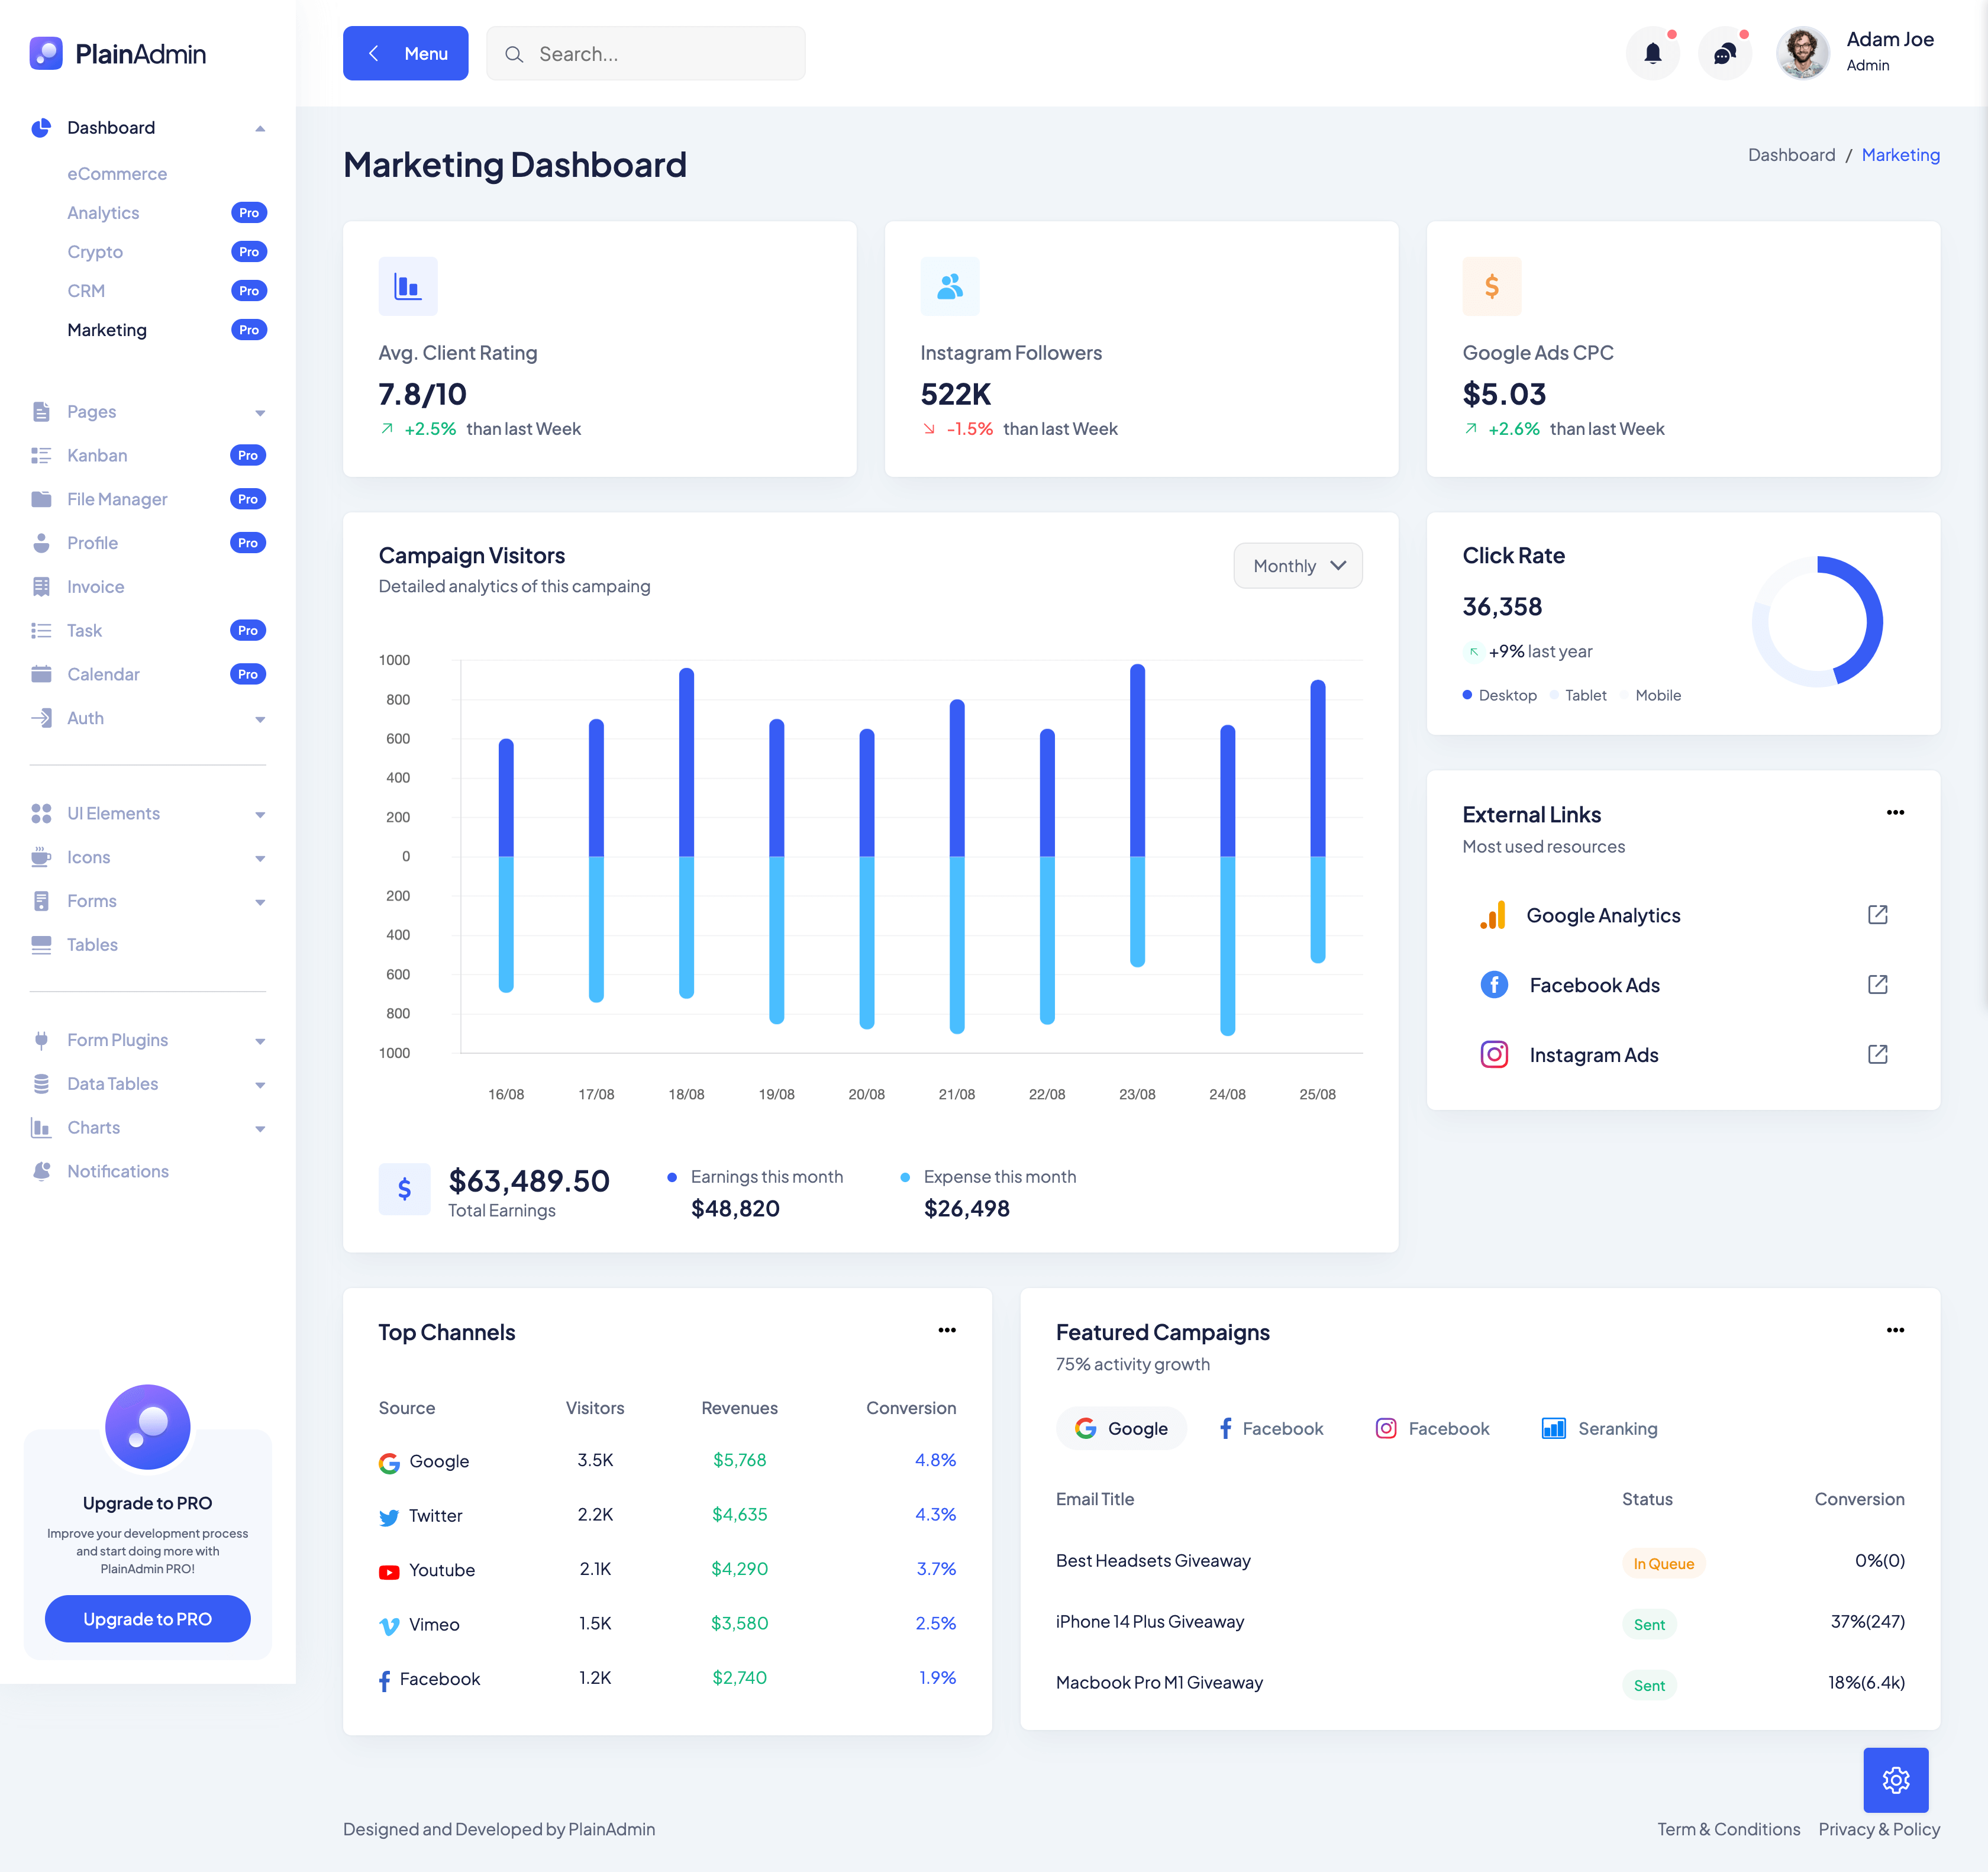Click the Google Analytics external link icon

coord(1879,914)
